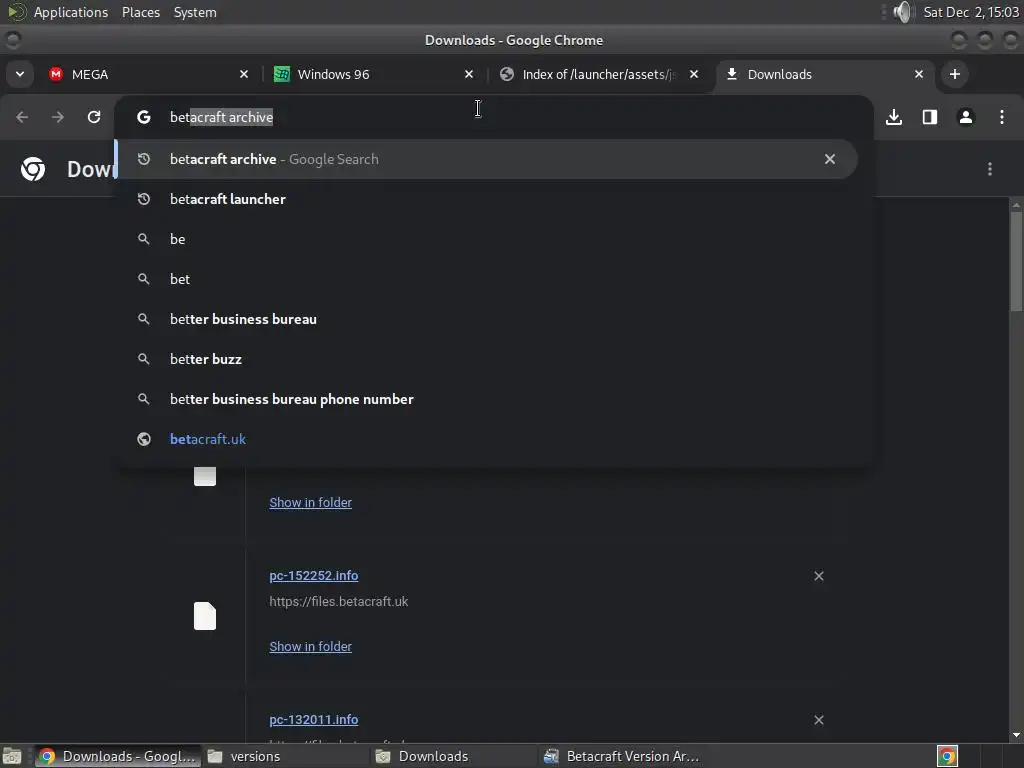This screenshot has height=768, width=1024.
Task: Click Show in folder under pc-152252.info
Action: point(310,647)
